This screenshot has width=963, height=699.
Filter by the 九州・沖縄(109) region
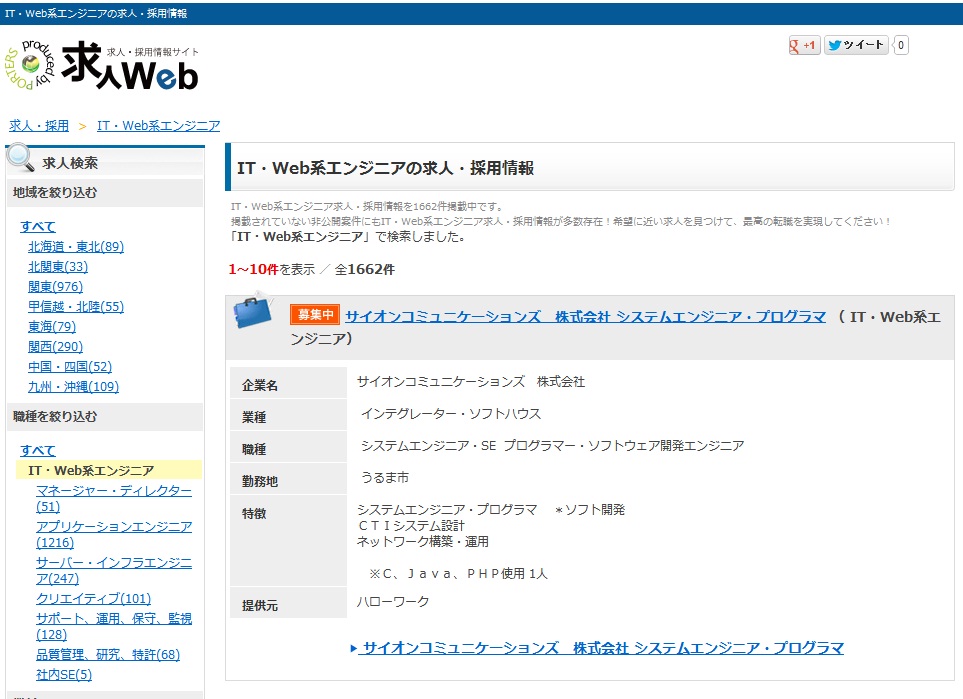[73, 386]
